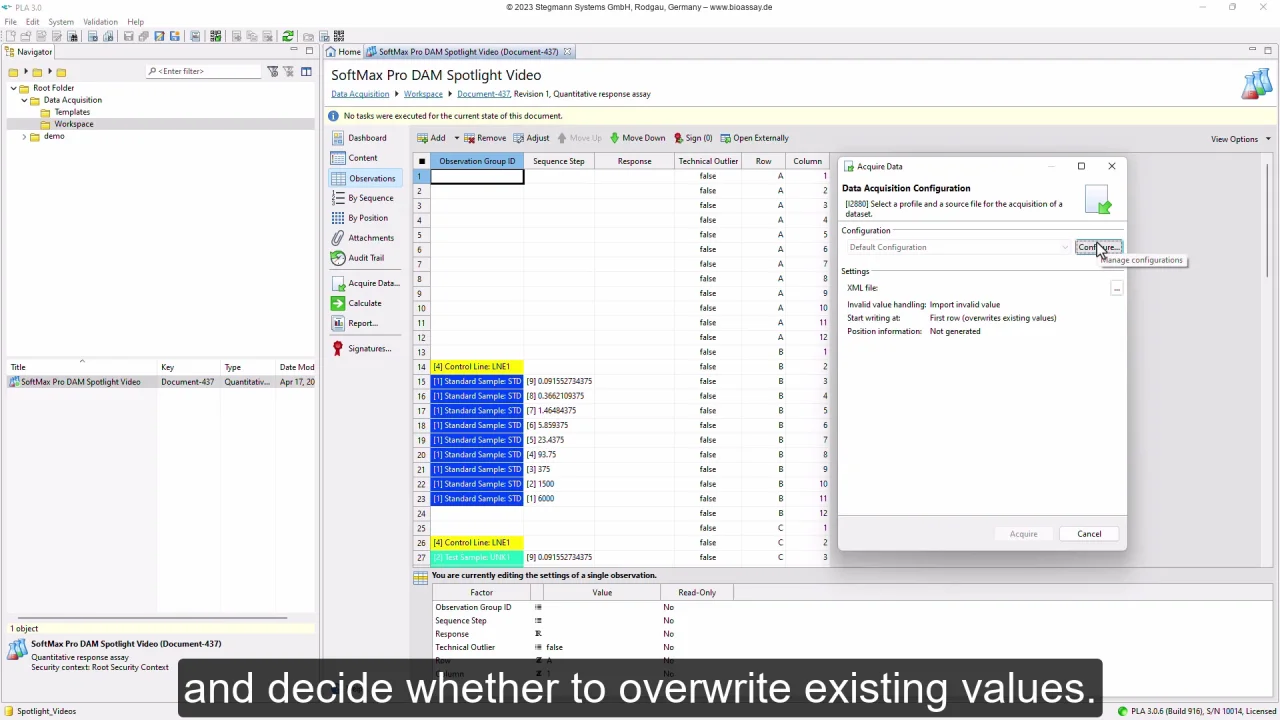Follow the Workspace breadcrumb link
The height and width of the screenshot is (720, 1280).
[423, 94]
